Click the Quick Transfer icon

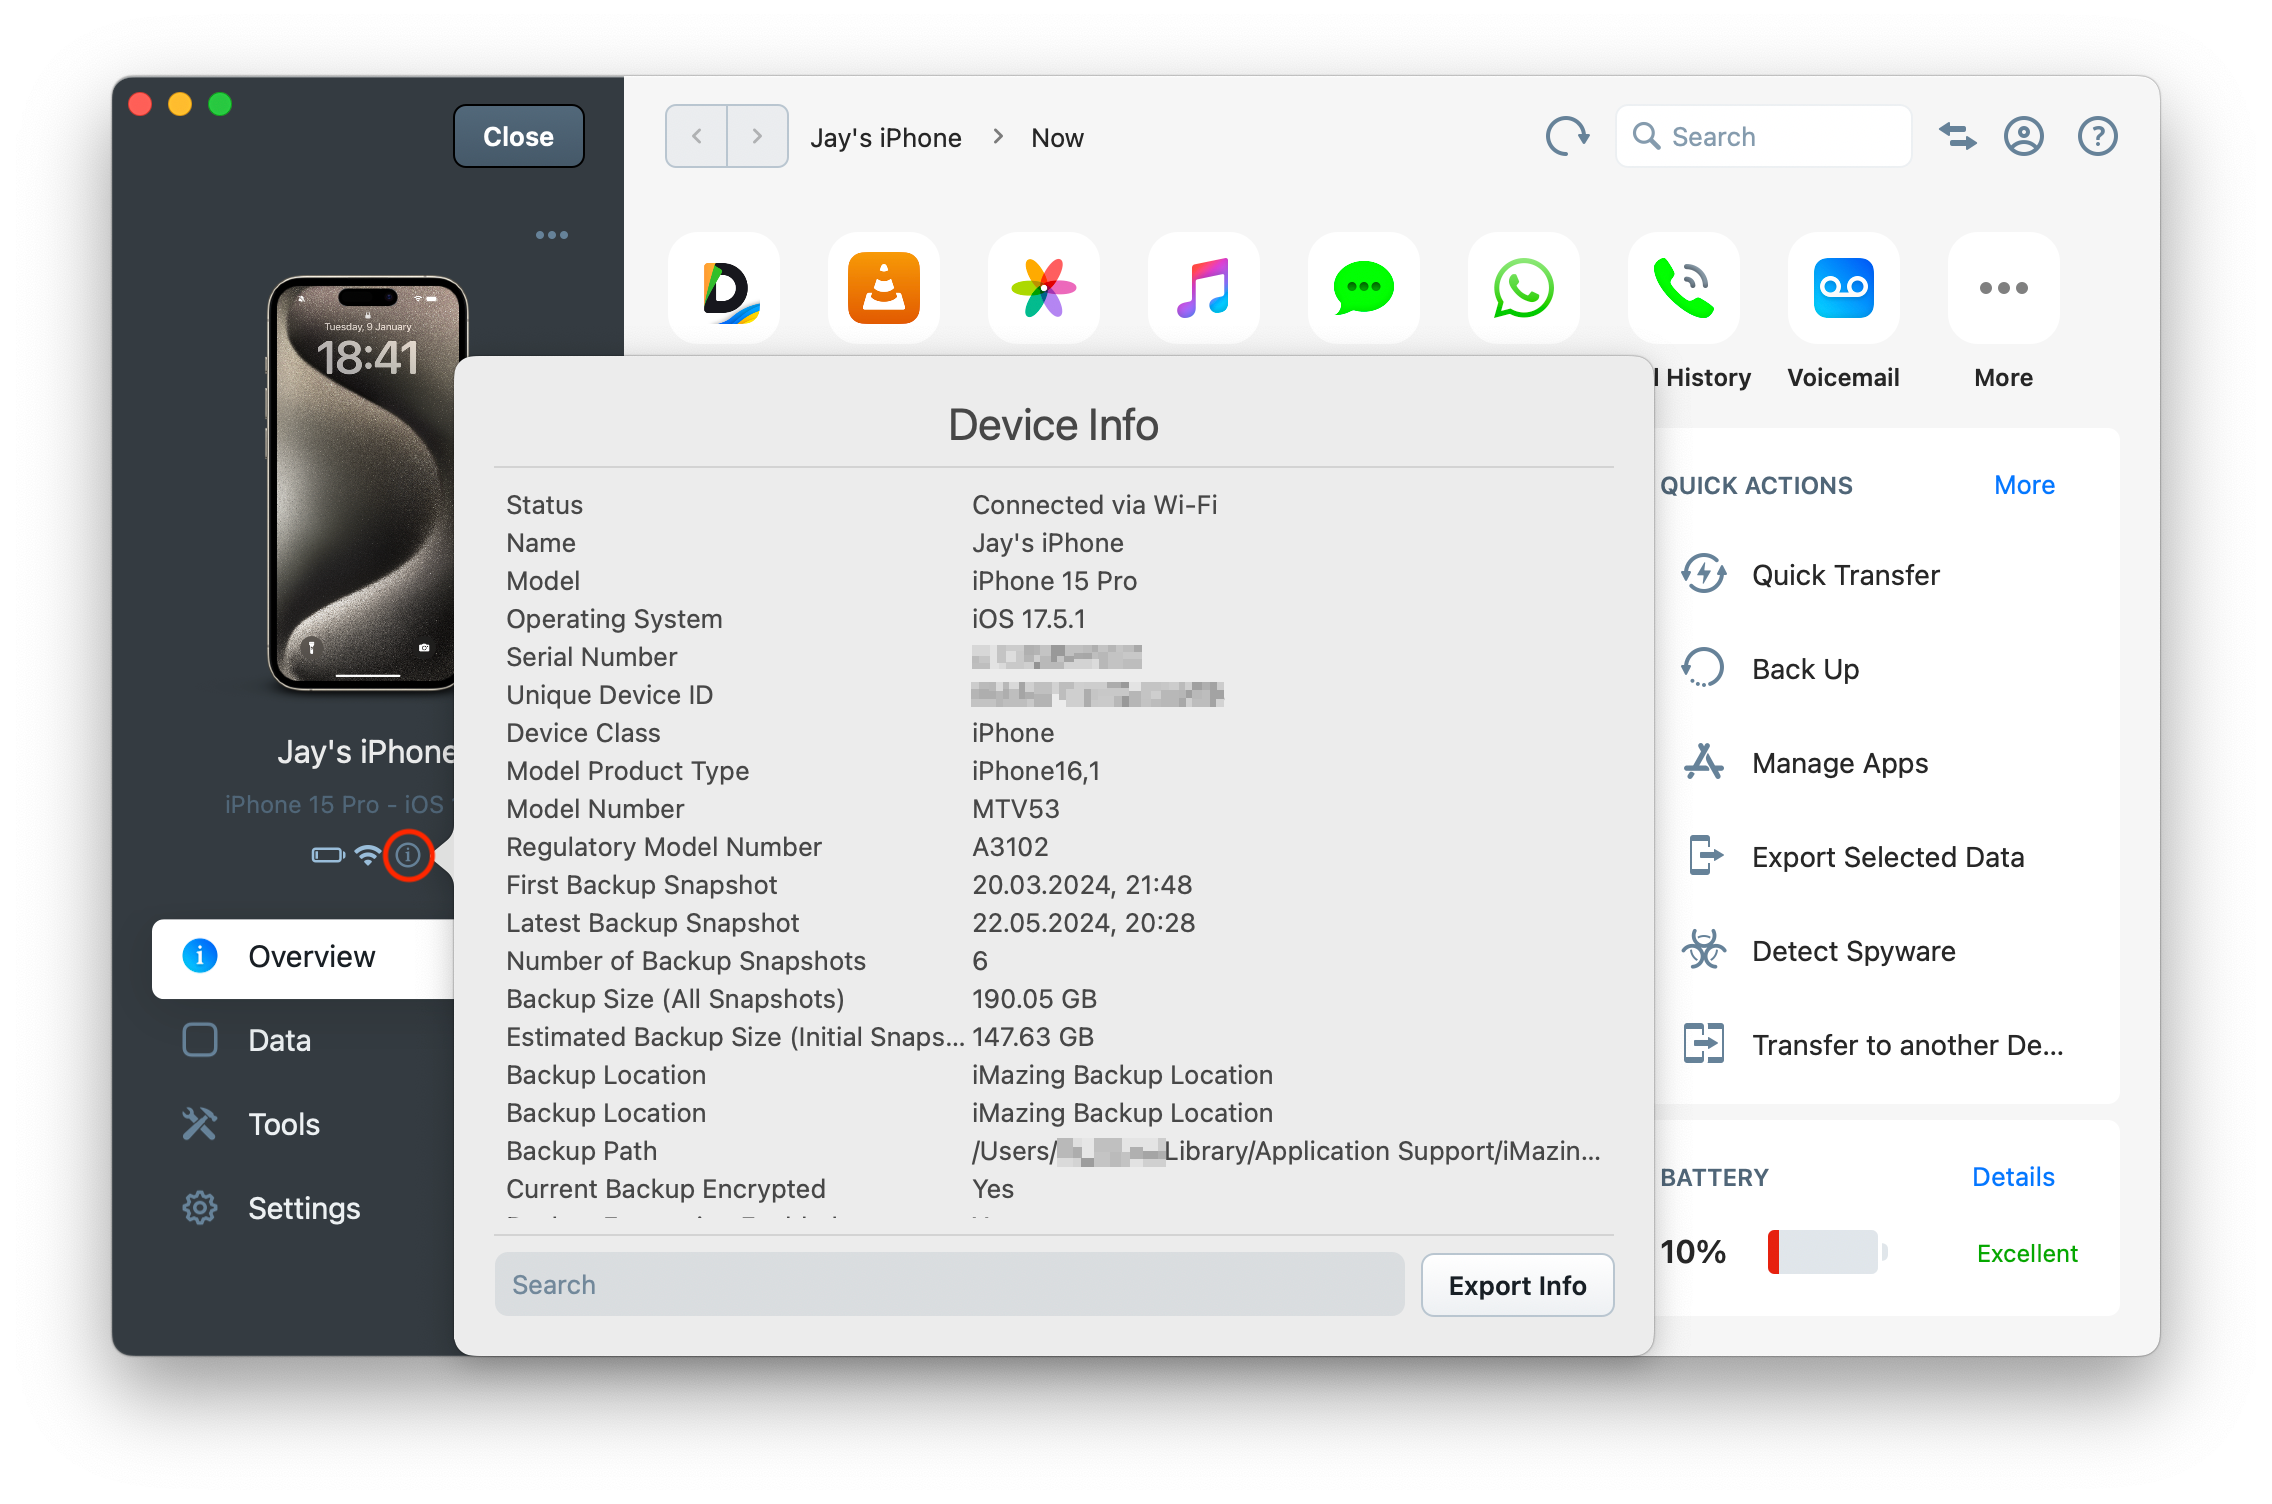1704,574
